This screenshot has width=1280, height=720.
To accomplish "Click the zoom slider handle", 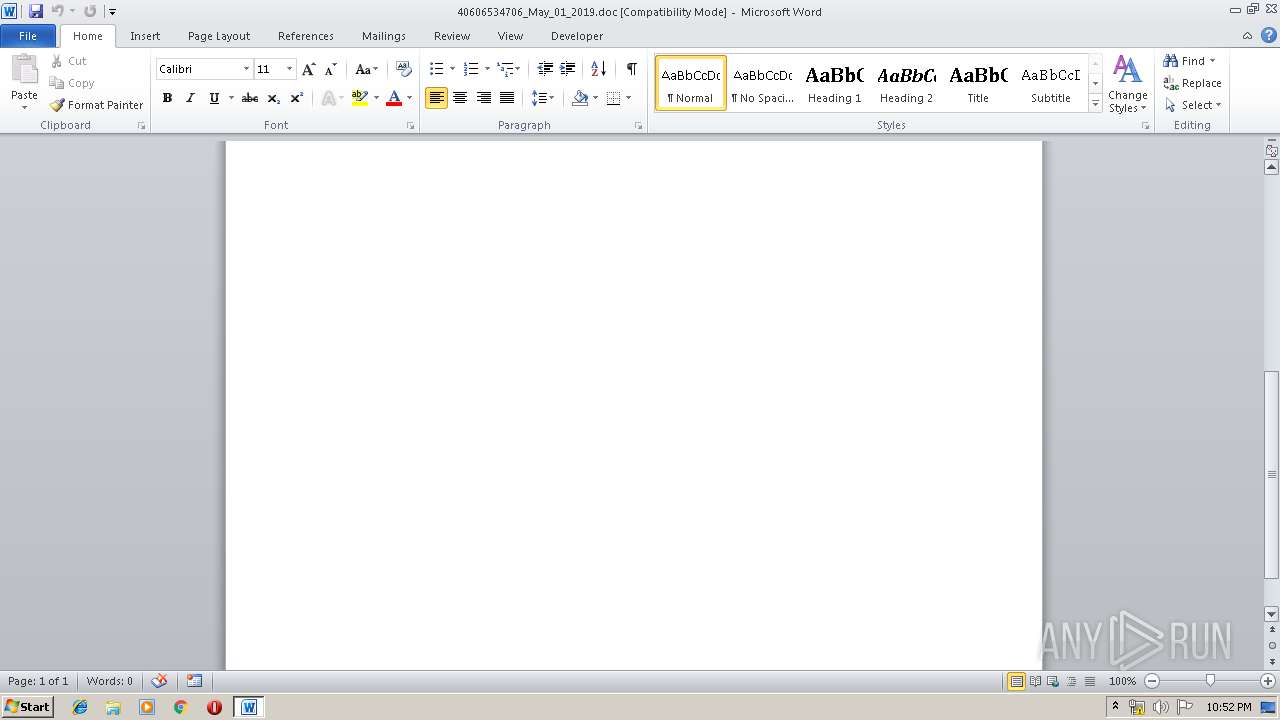I will (x=1210, y=681).
